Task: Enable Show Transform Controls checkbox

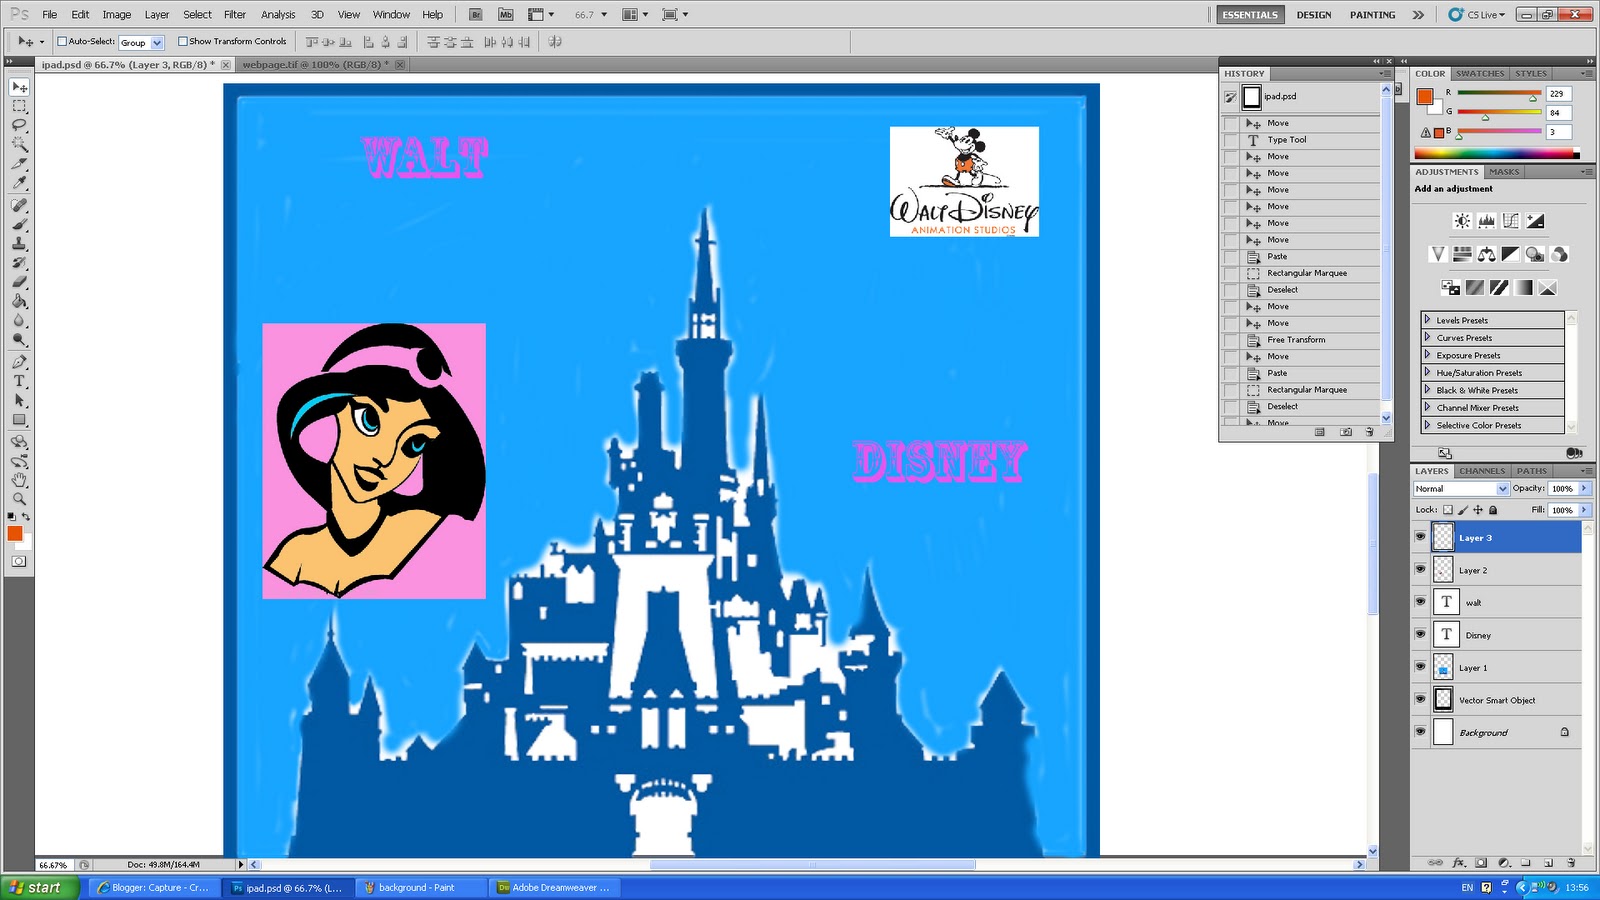Action: (183, 42)
